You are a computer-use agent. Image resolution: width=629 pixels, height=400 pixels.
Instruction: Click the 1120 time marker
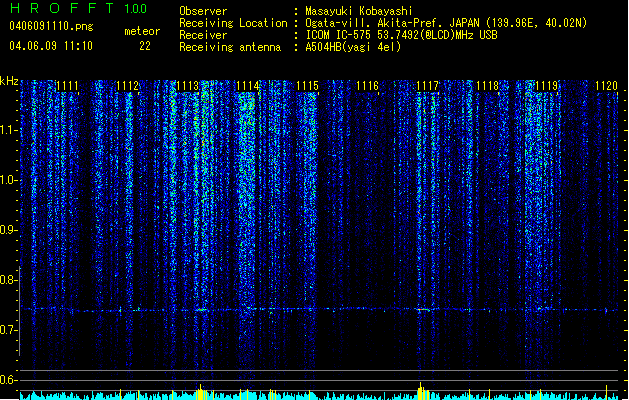pyautogui.click(x=607, y=86)
